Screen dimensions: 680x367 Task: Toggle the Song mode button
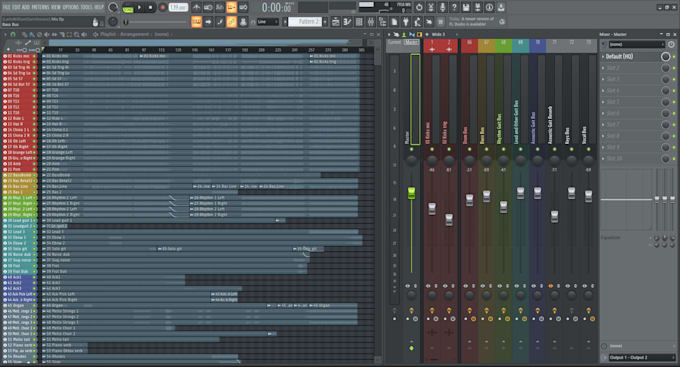(128, 9)
